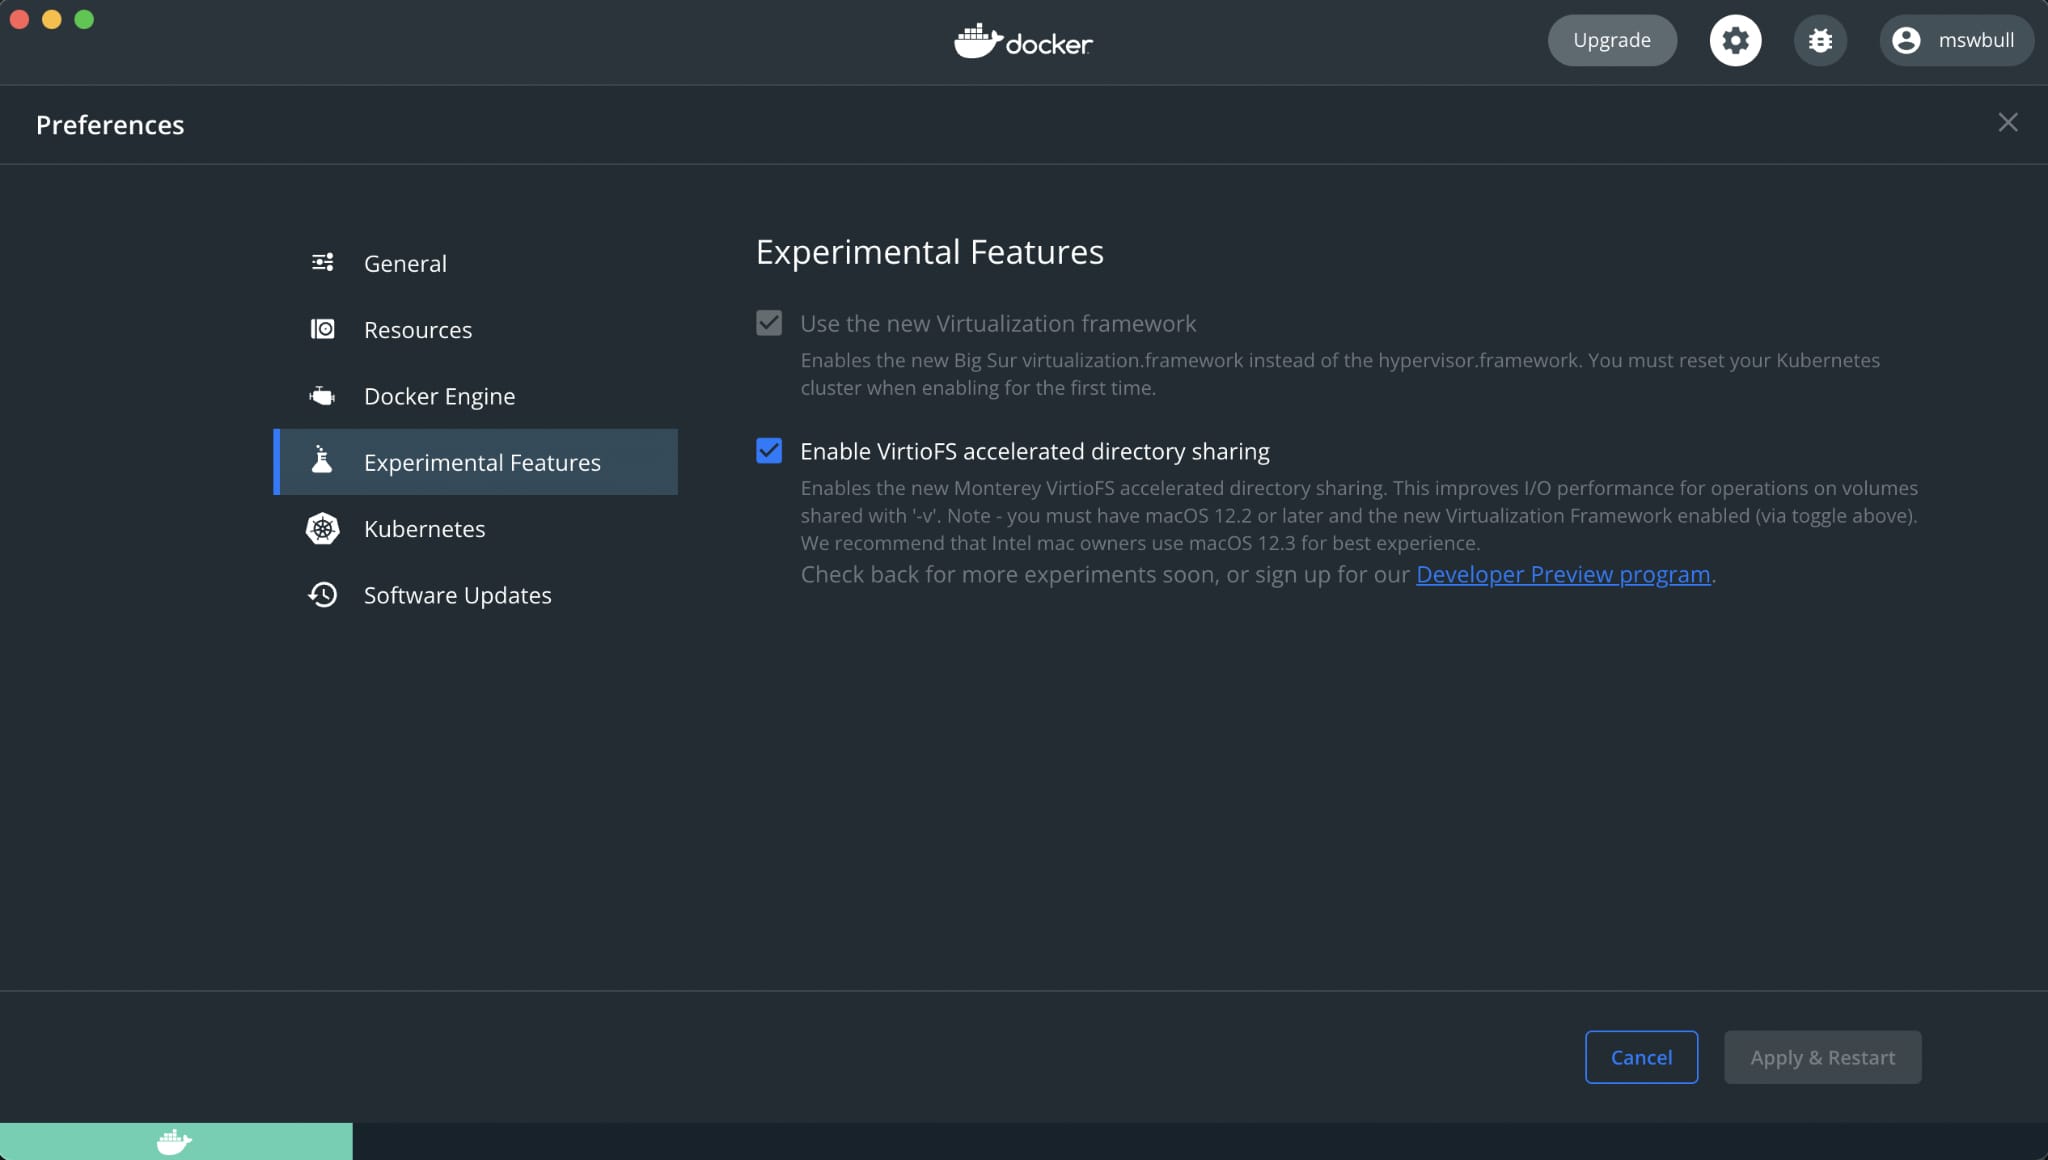2048x1160 pixels.
Task: Click the Resources disk icon
Action: (x=322, y=329)
